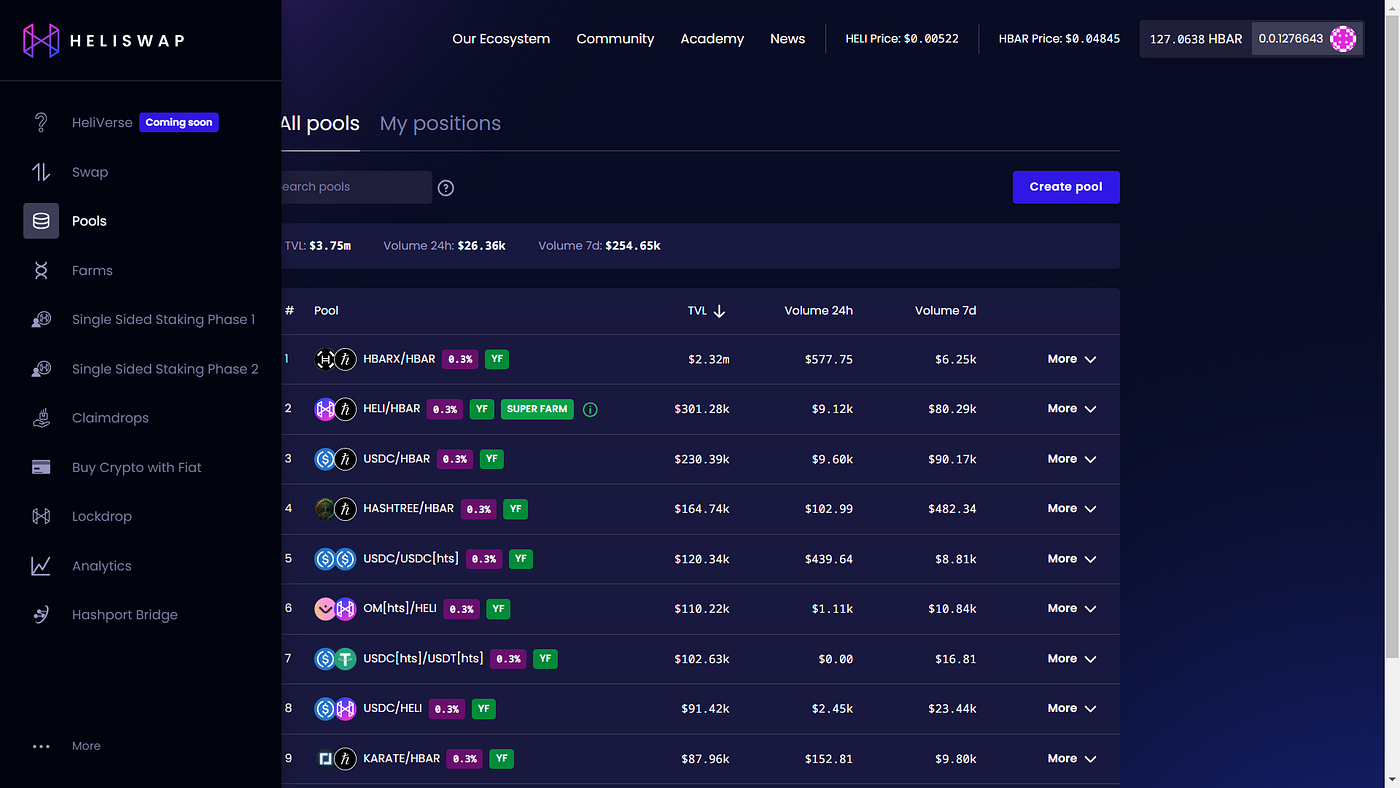1400x788 pixels.
Task: Open the News menu item
Action: [787, 39]
